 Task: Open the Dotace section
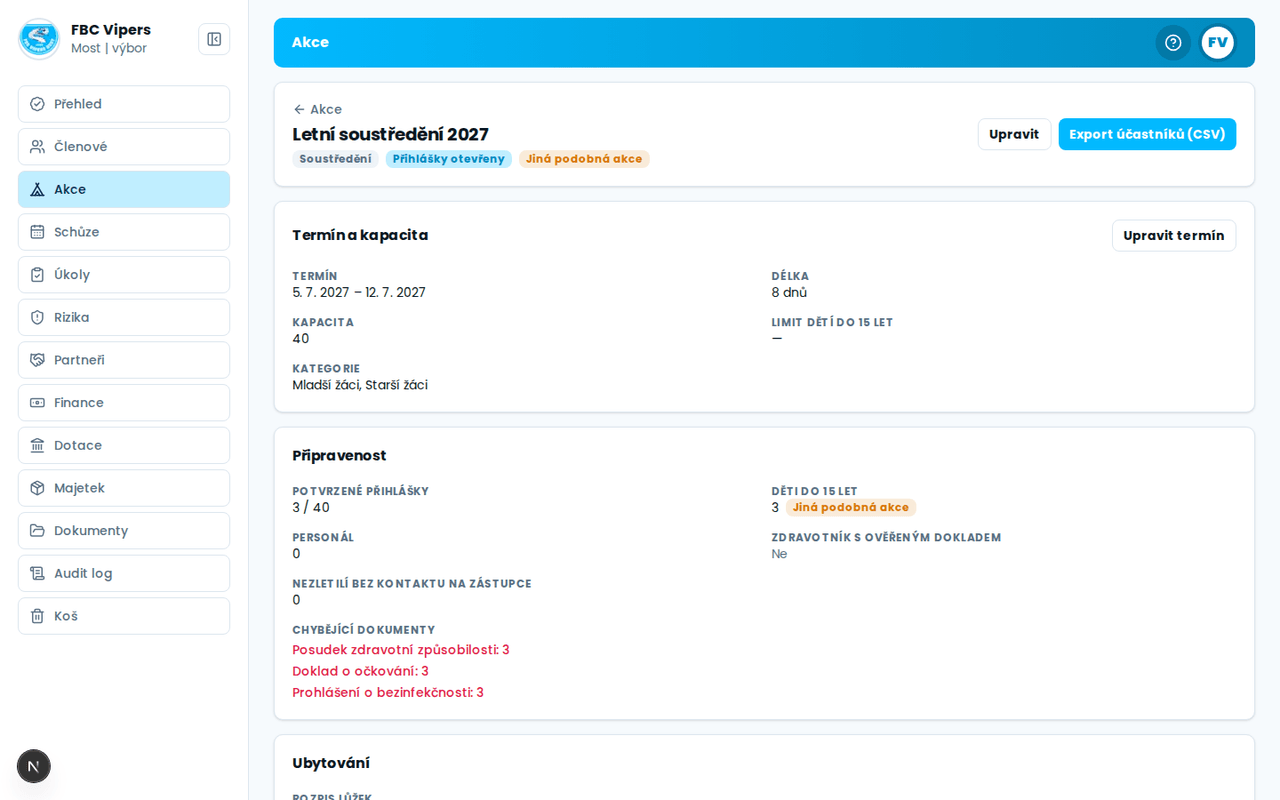coord(124,445)
